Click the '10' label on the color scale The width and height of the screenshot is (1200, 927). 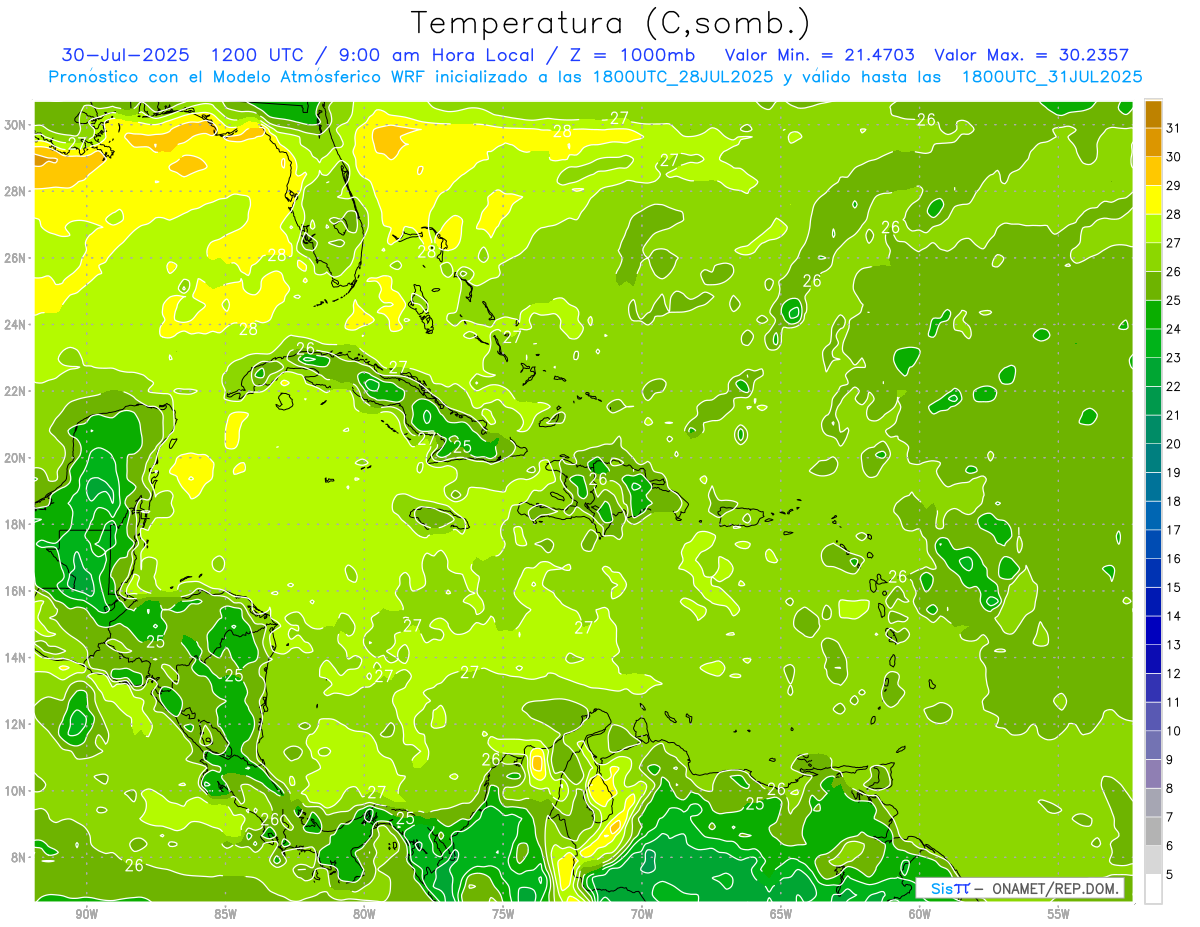[1174, 731]
